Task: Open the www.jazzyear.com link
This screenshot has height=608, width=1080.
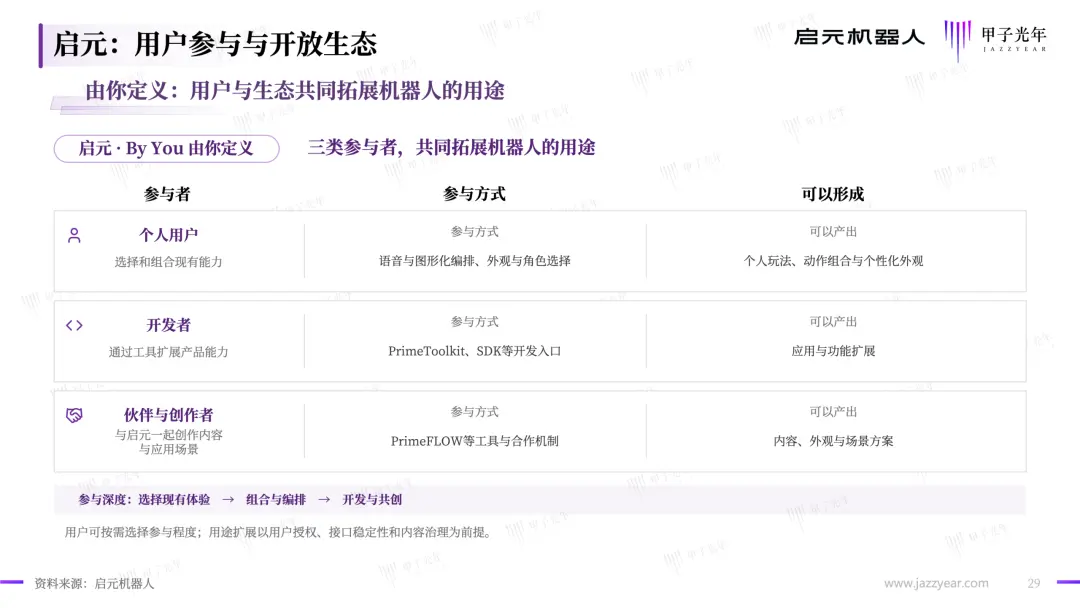Action: click(x=936, y=583)
